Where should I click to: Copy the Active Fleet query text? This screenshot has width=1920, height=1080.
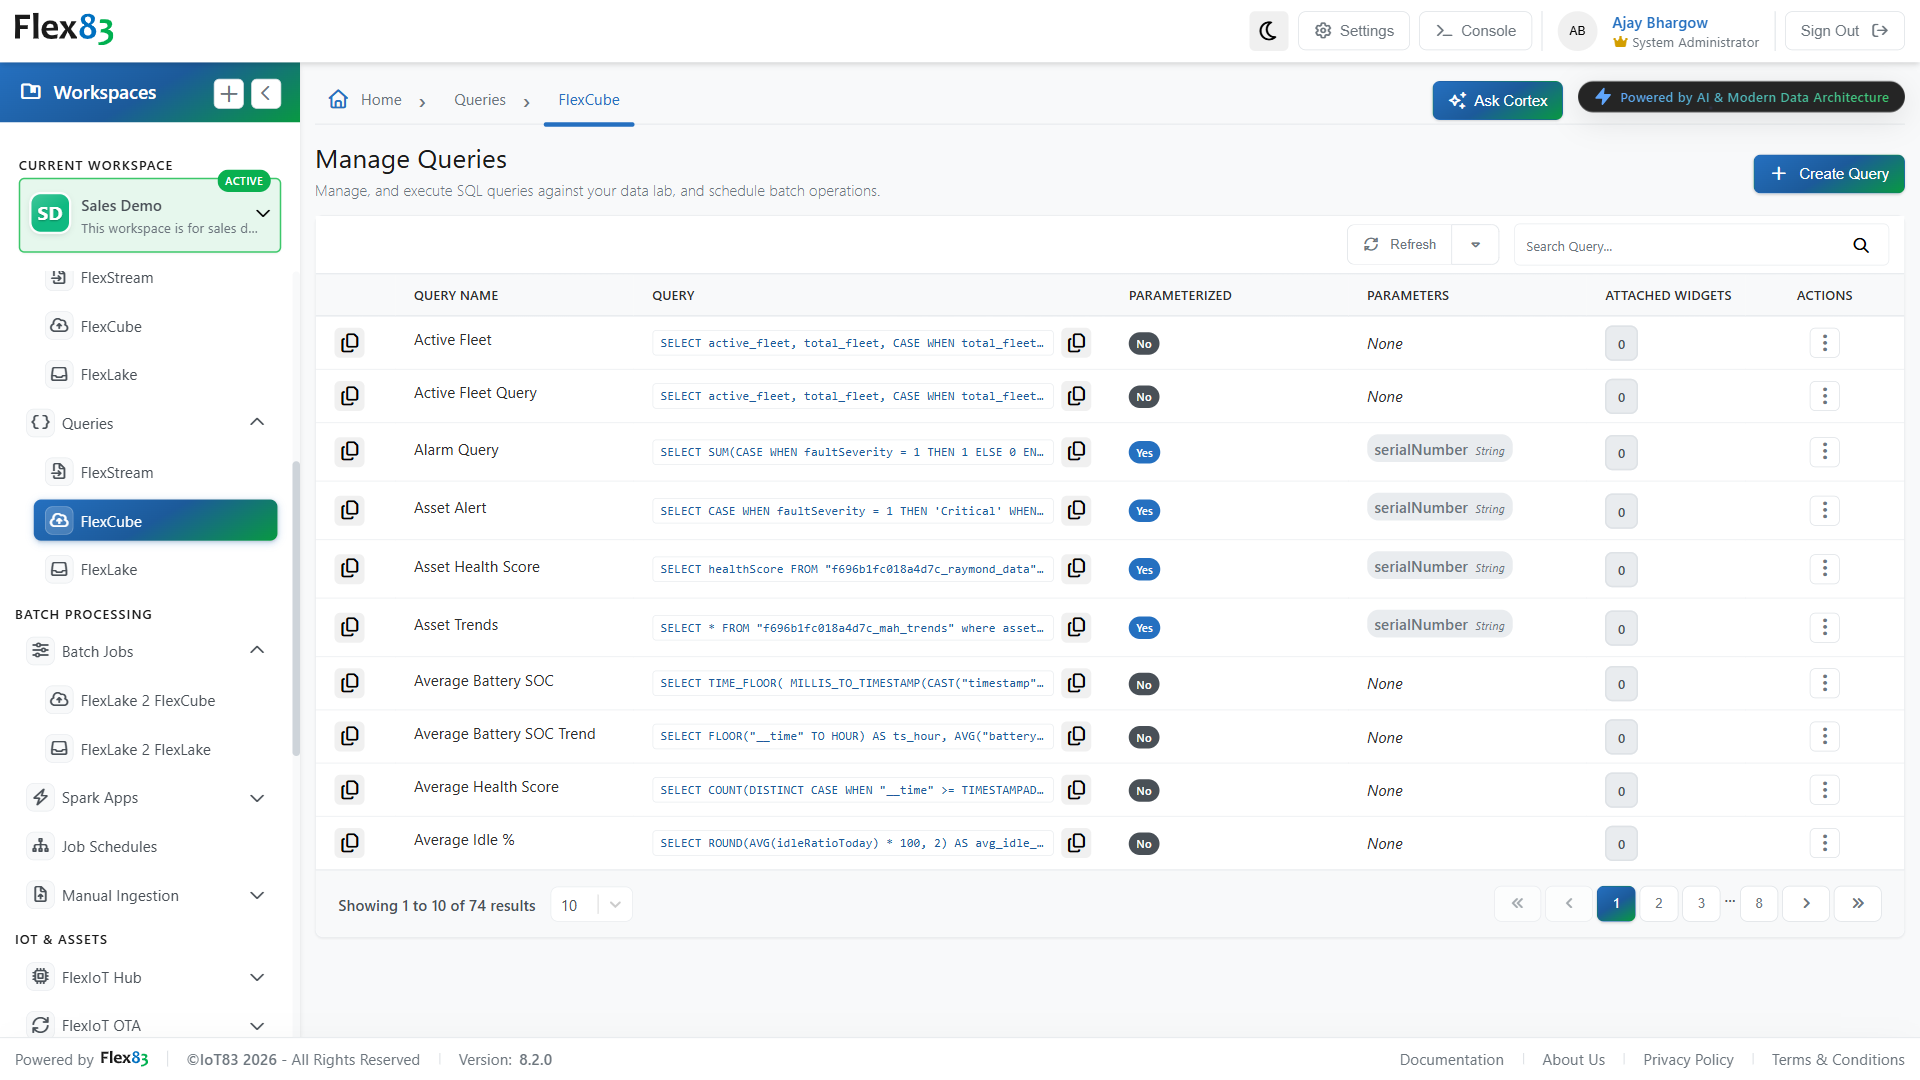point(1076,343)
